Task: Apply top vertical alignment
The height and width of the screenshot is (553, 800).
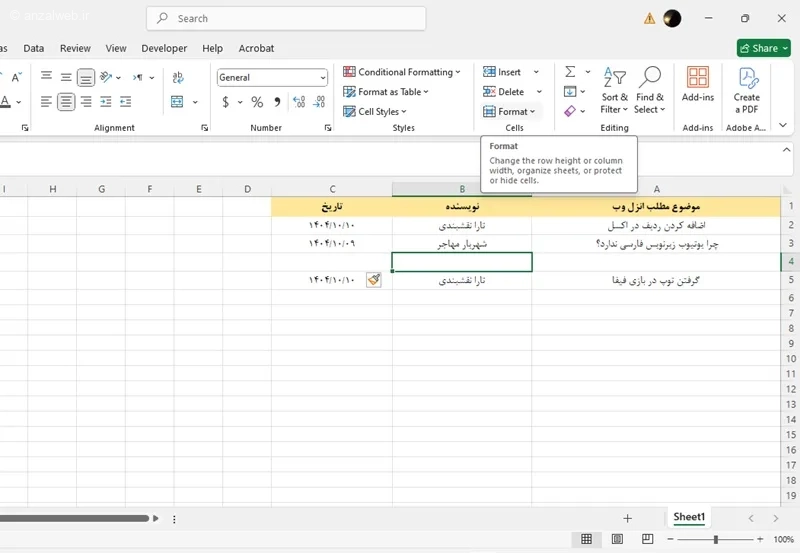Action: click(x=46, y=77)
